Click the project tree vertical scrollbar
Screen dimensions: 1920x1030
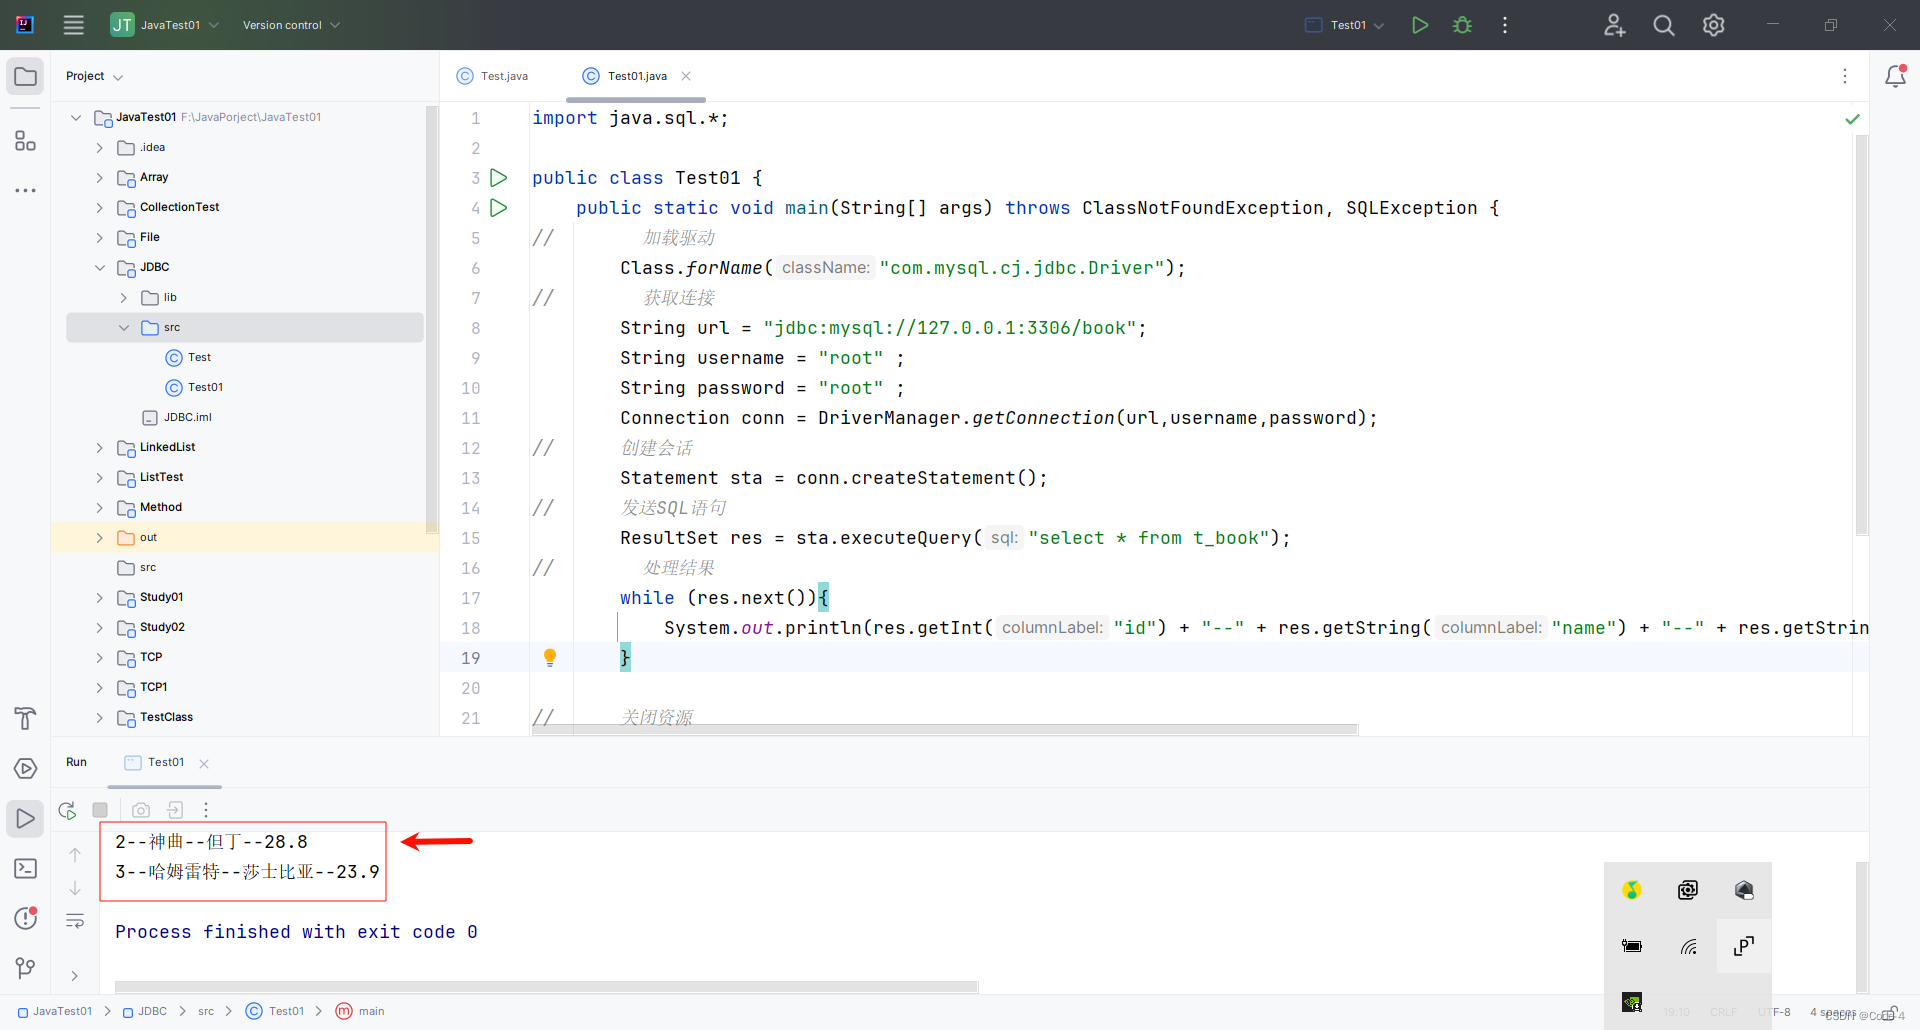(x=432, y=320)
